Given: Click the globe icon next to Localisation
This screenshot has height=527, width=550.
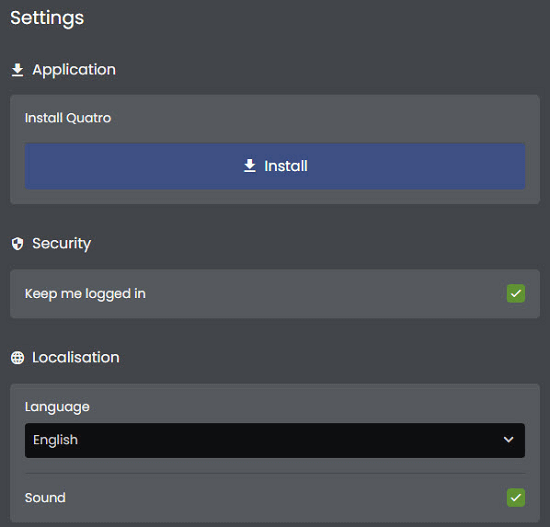Looking at the screenshot, I should coord(17,358).
